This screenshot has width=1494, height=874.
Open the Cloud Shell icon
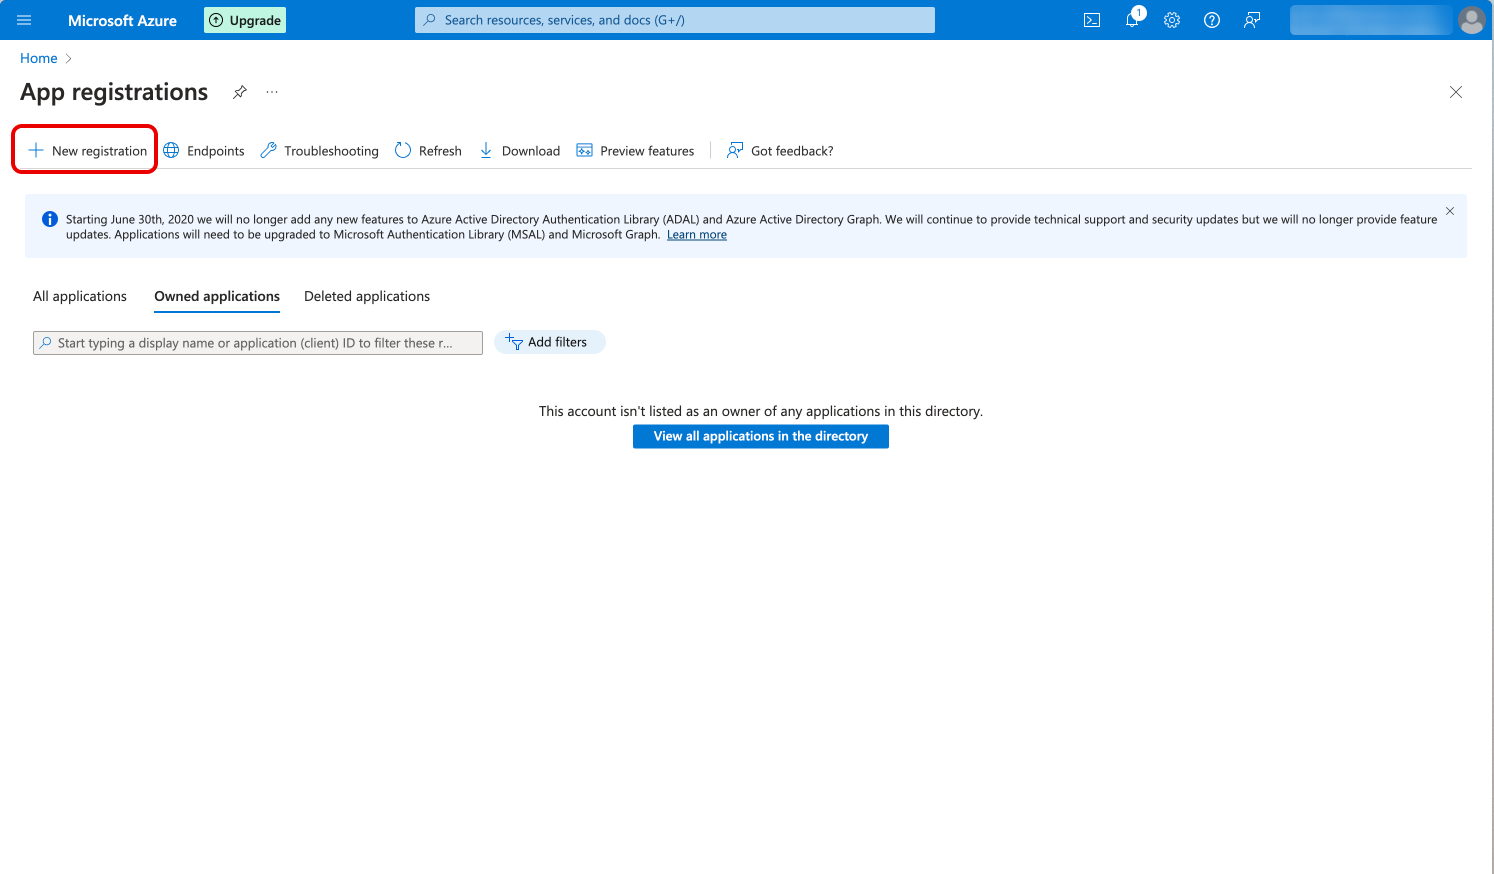(x=1092, y=20)
